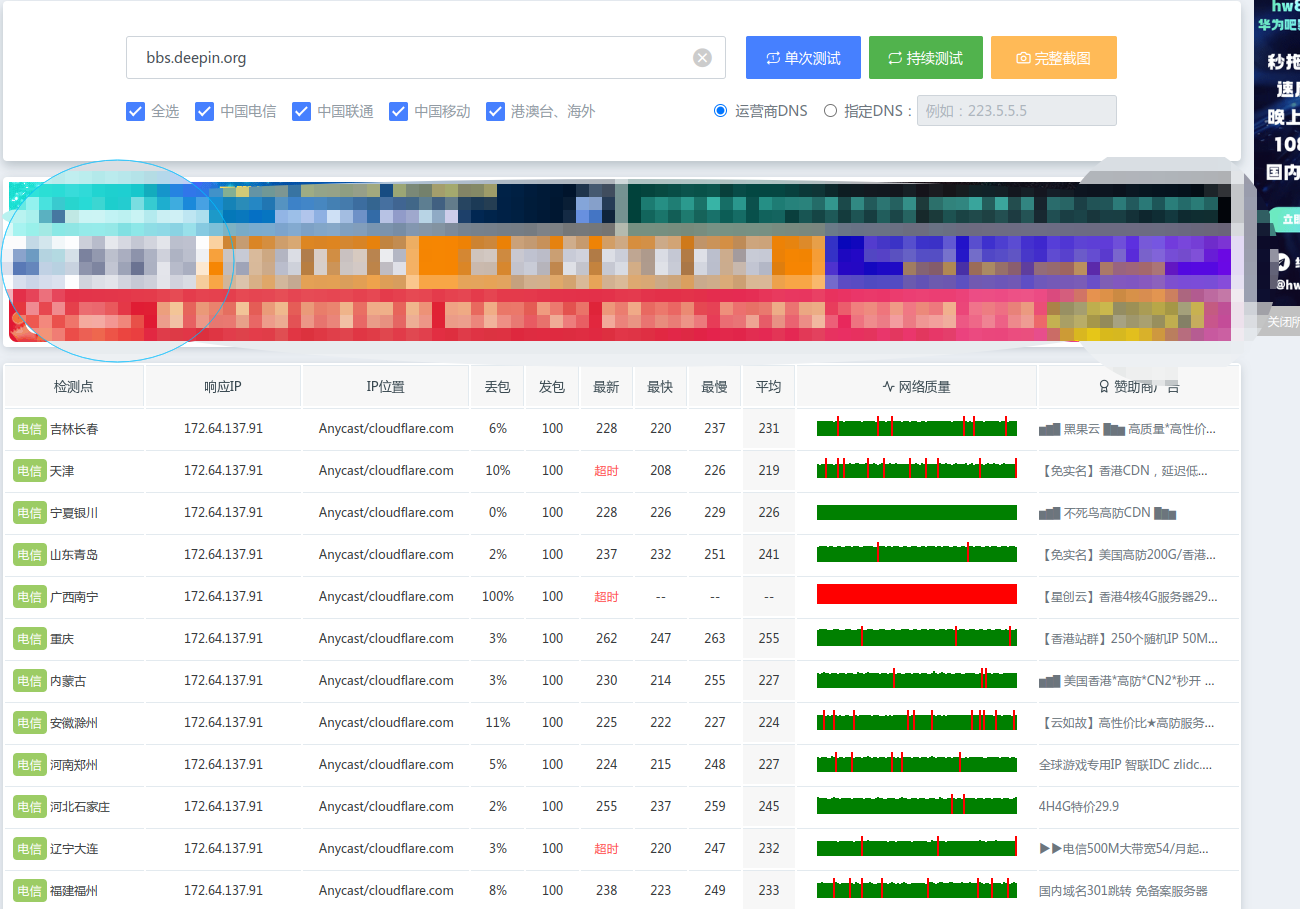Uncheck the 全选 checkbox
This screenshot has height=909, width=1300.
pyautogui.click(x=136, y=111)
